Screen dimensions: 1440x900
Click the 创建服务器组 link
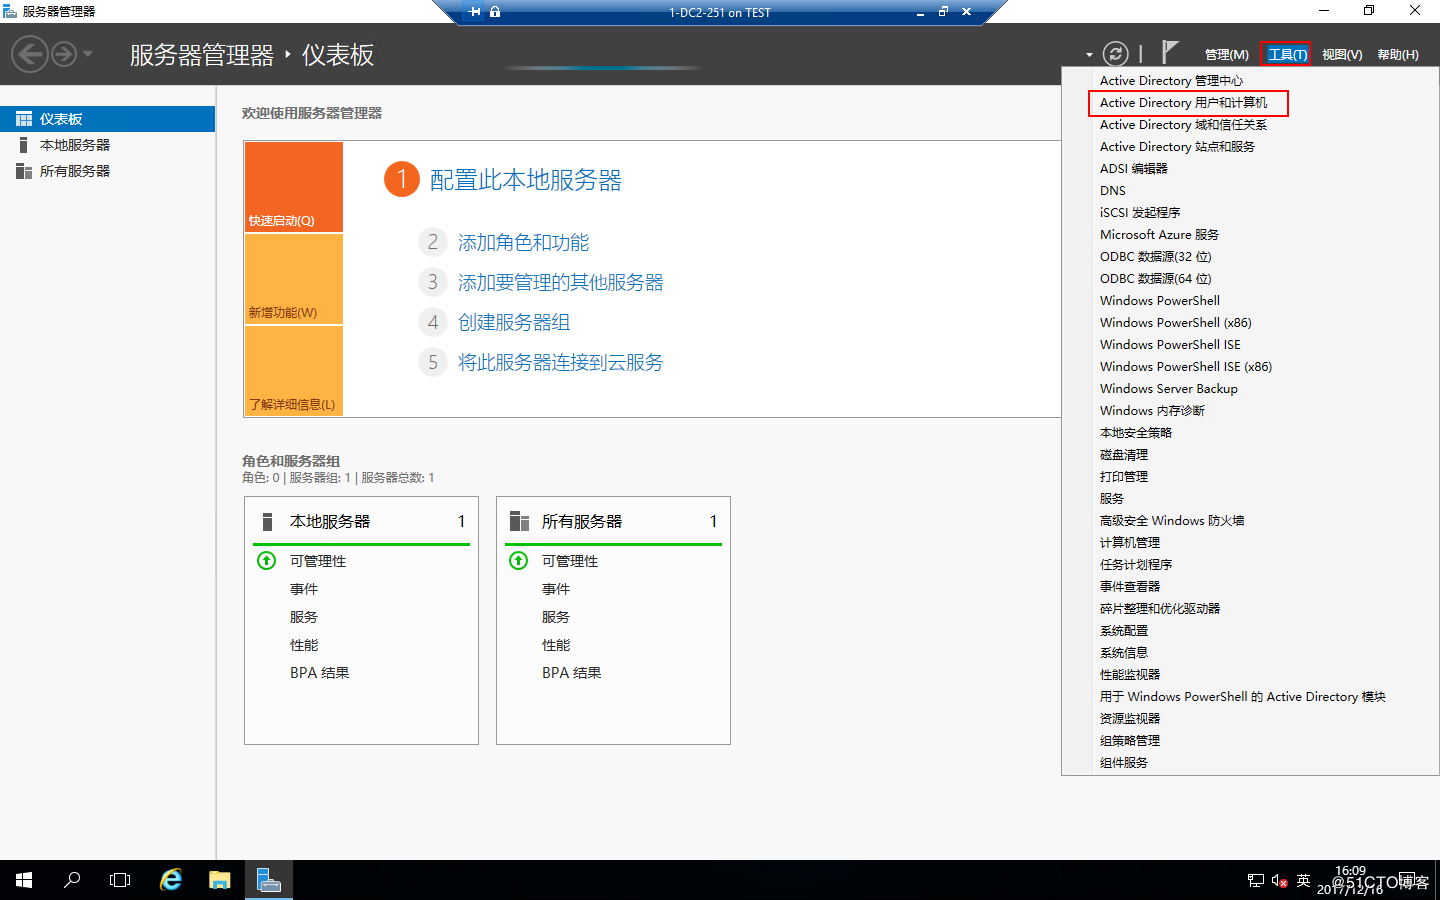[x=514, y=323]
